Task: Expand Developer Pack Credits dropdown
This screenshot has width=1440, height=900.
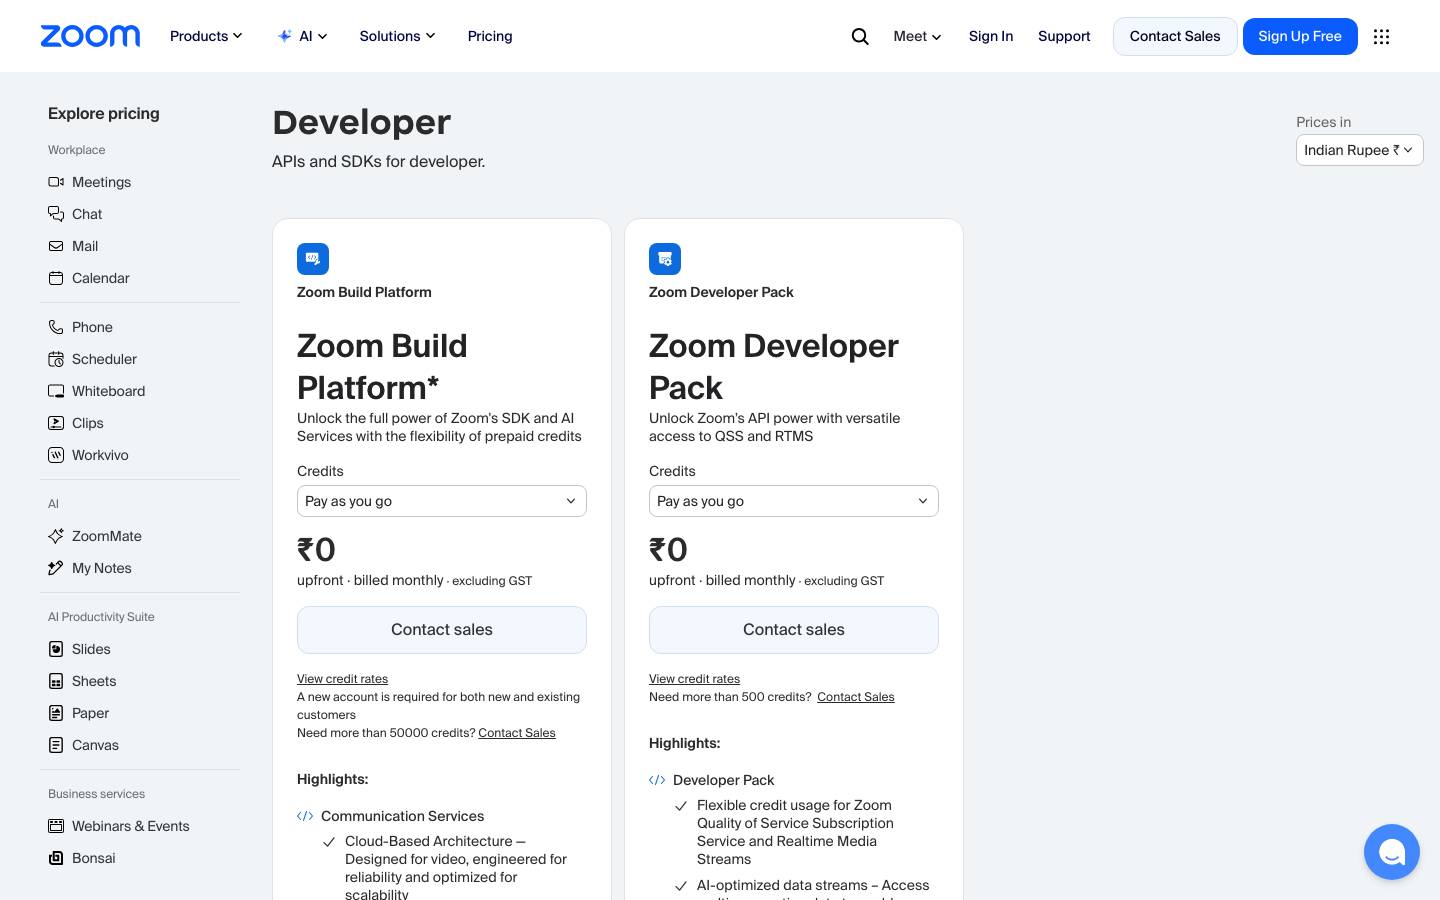Action: click(794, 501)
